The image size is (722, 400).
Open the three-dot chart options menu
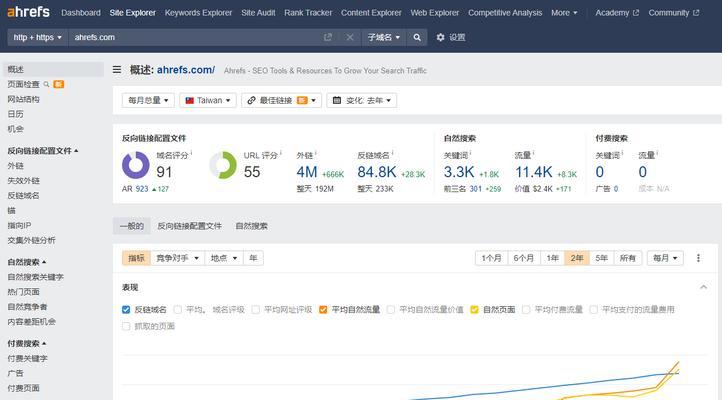point(698,258)
